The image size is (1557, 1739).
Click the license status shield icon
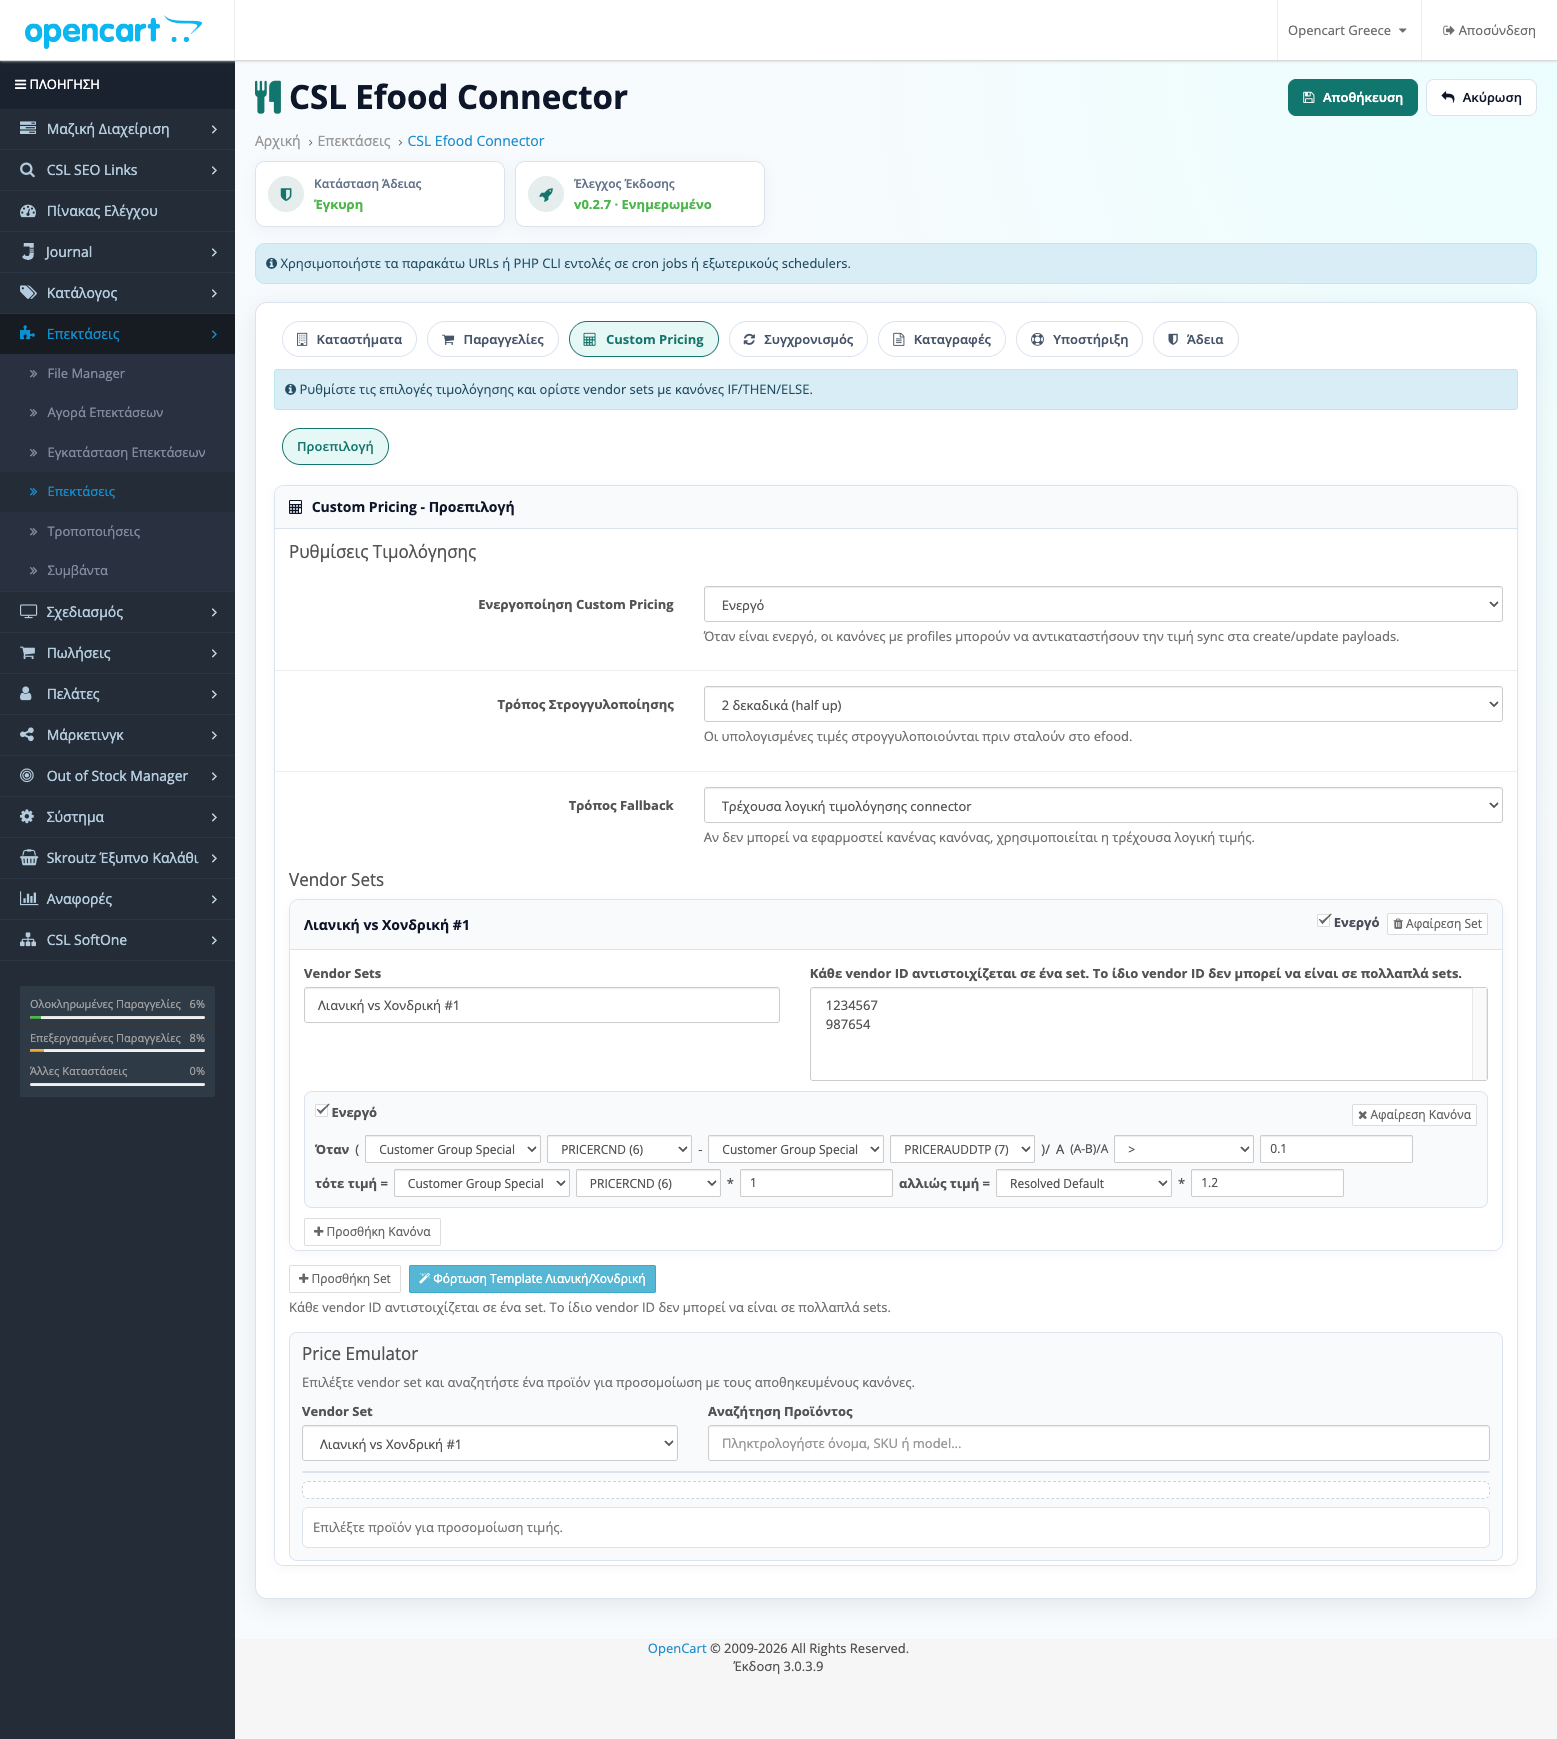point(286,194)
